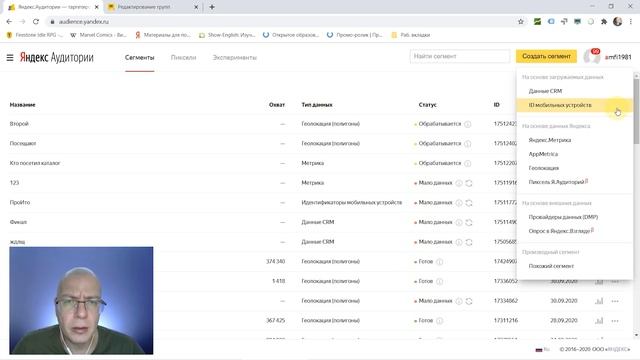Click info icon in Посещают row
Viewport: 640px width, 360px height.
coord(468,144)
